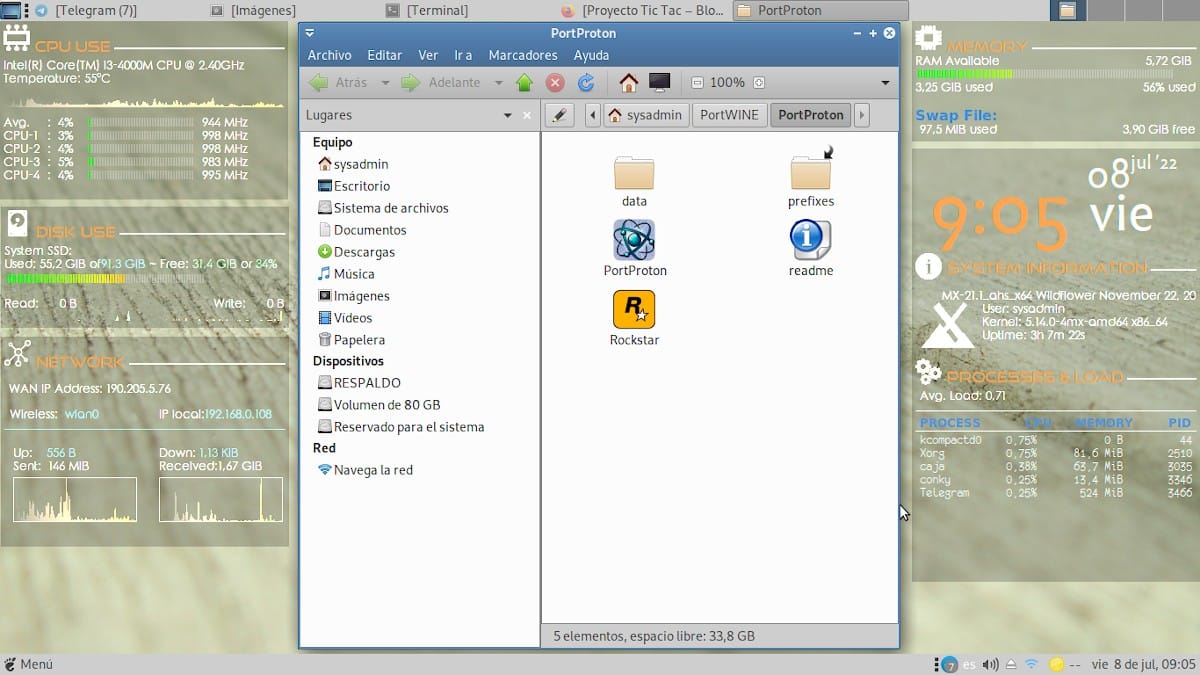This screenshot has height=675, width=1200.
Task: Click the Computer monitor toolbar icon
Action: tap(659, 83)
